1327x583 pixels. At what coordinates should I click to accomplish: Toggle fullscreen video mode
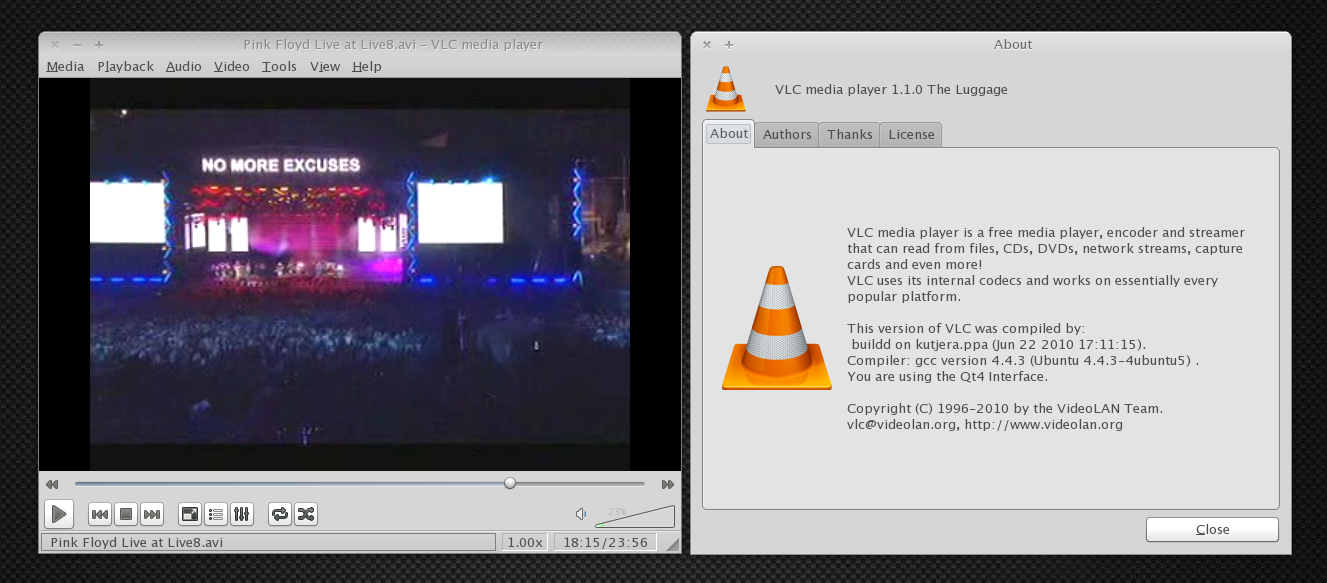coord(189,514)
